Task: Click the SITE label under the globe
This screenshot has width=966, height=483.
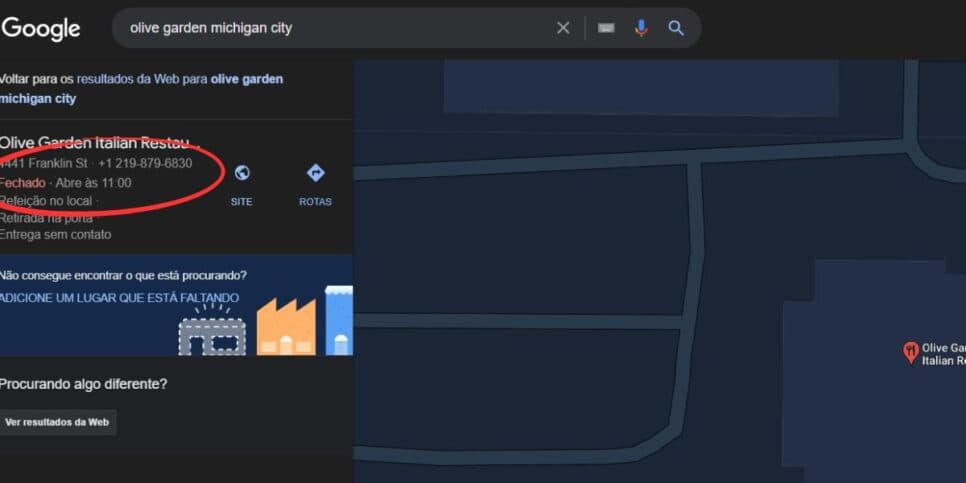Action: click(x=242, y=202)
